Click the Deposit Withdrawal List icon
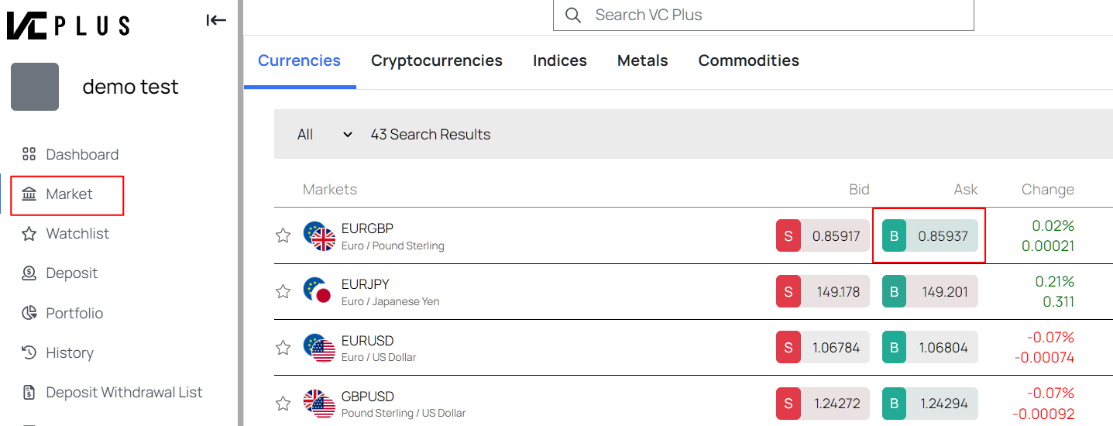The height and width of the screenshot is (426, 1113). pyautogui.click(x=29, y=392)
